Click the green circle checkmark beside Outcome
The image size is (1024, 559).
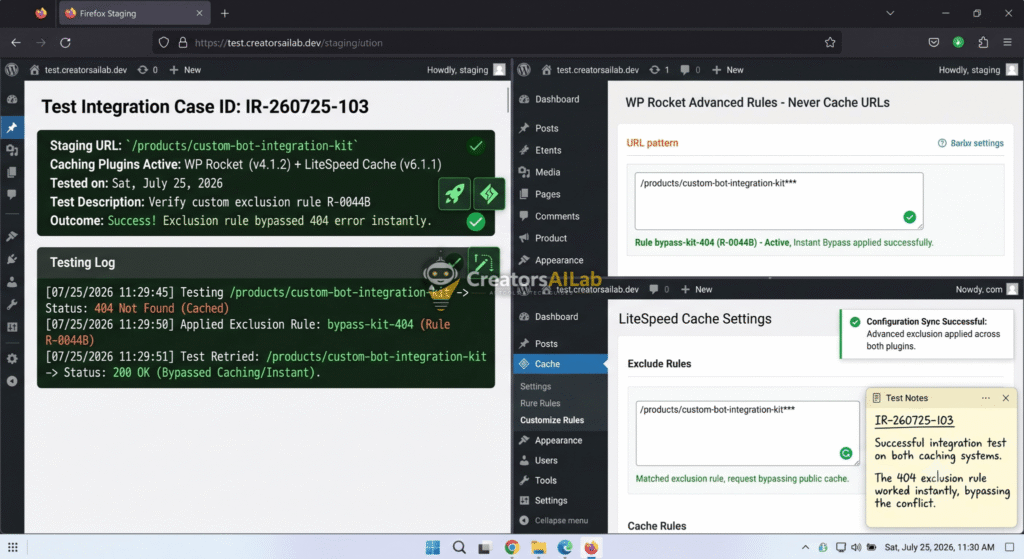(x=476, y=222)
